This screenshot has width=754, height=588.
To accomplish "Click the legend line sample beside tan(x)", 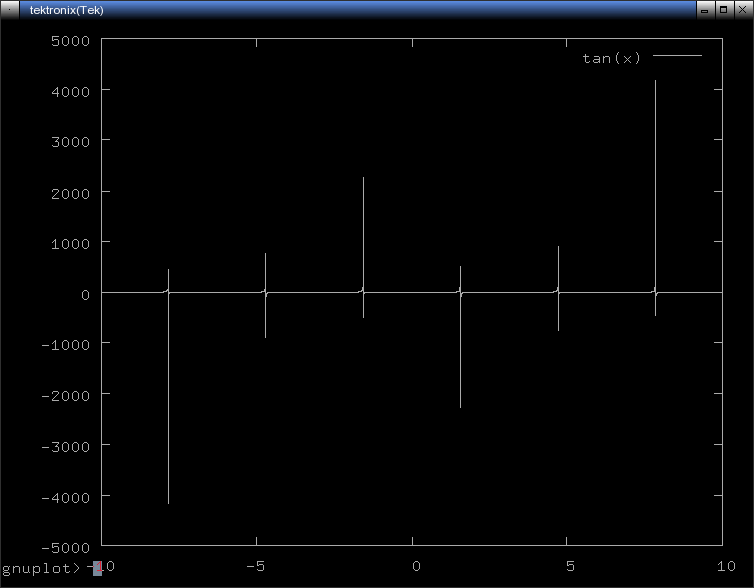I will point(678,55).
